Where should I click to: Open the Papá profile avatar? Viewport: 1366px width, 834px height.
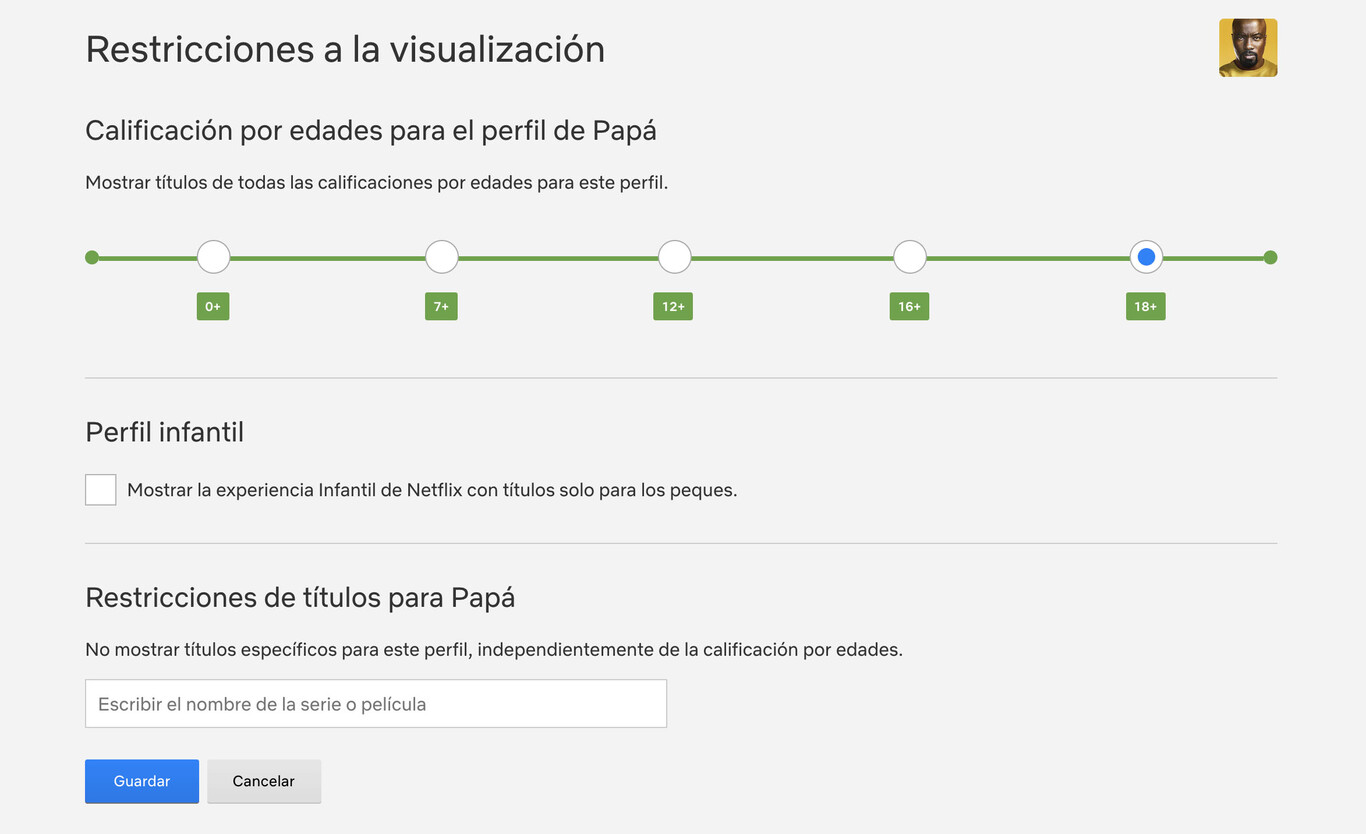(1247, 47)
